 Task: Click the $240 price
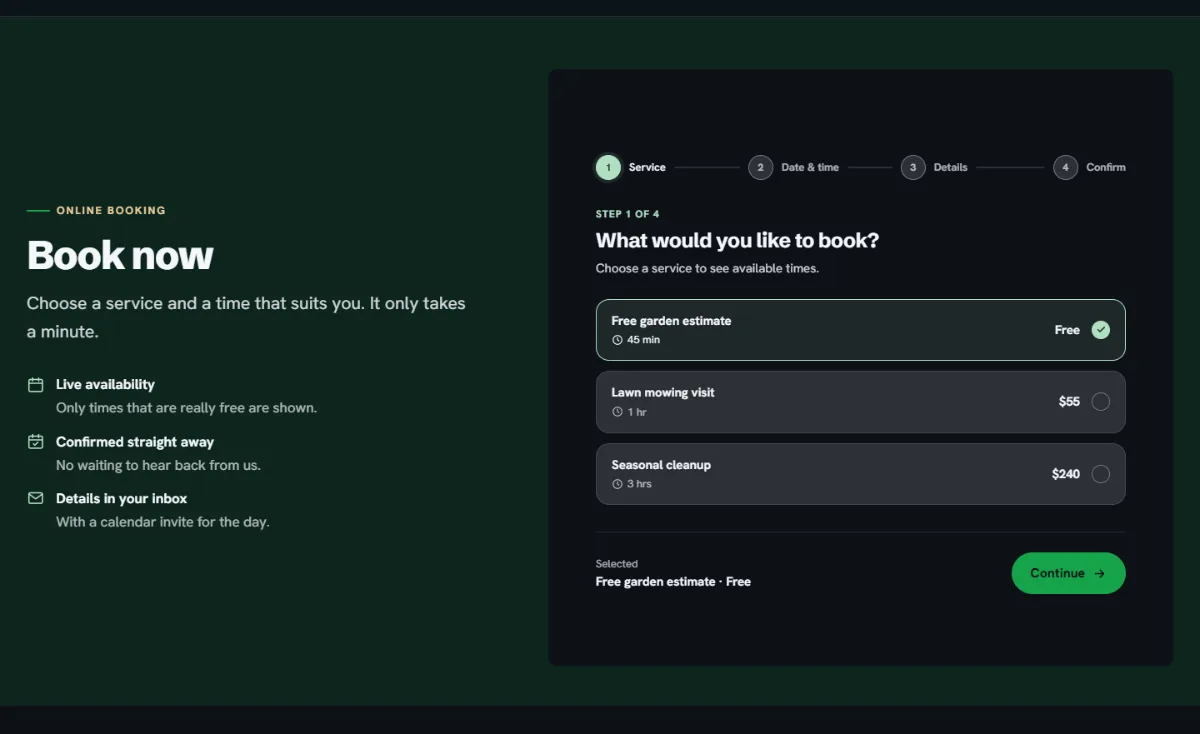point(1066,474)
